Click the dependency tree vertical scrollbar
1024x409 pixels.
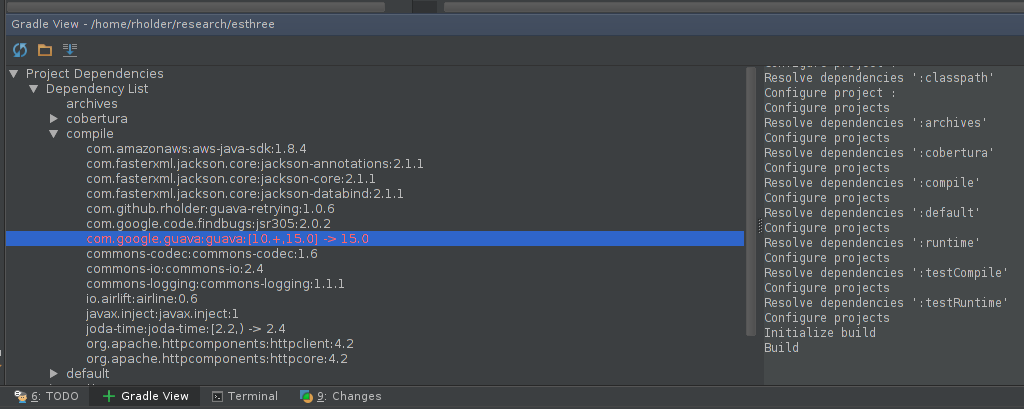[x=750, y=201]
